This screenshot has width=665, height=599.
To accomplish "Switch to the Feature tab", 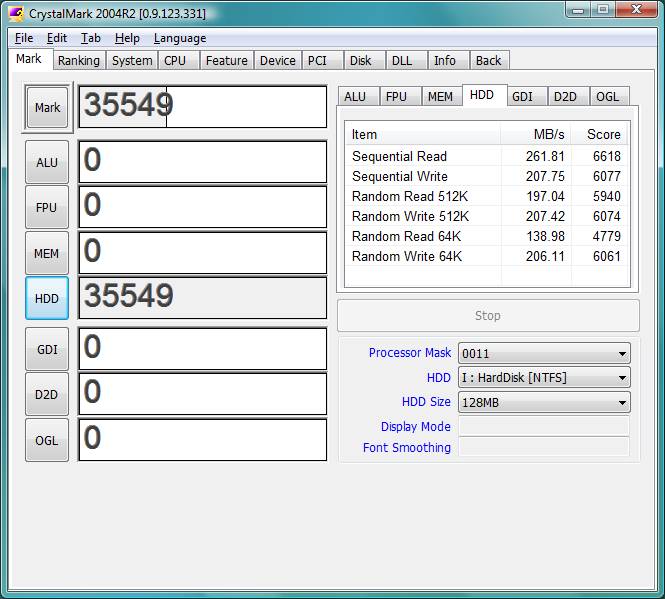I will coord(226,61).
